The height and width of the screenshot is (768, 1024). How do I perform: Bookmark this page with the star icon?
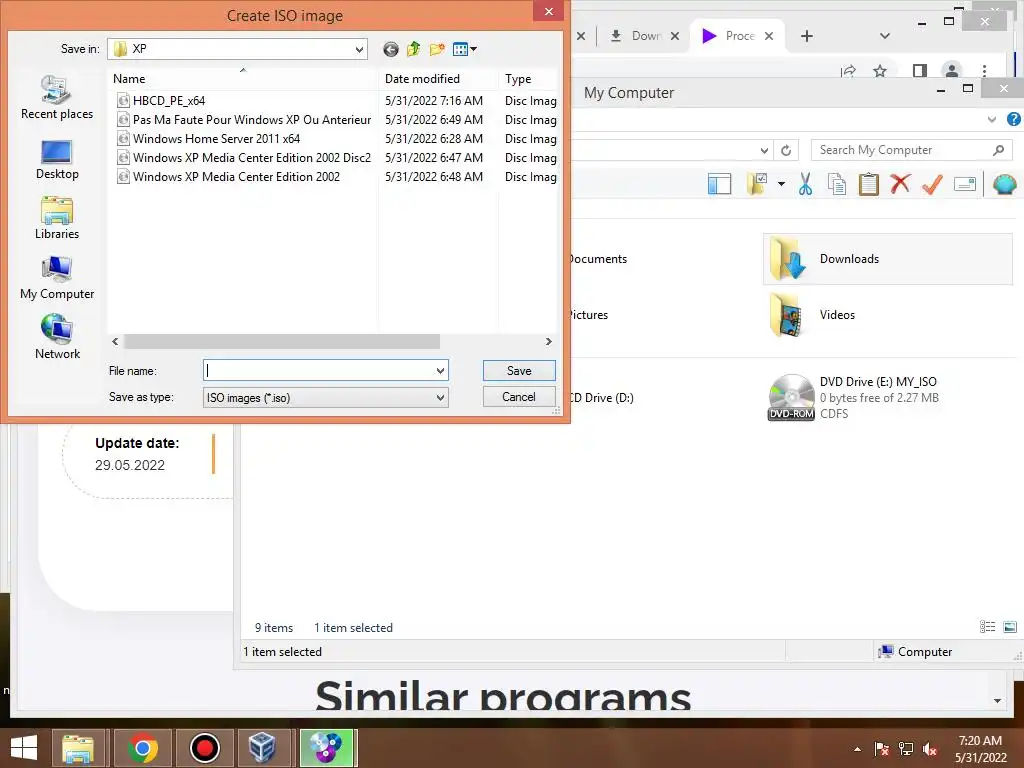tap(880, 71)
